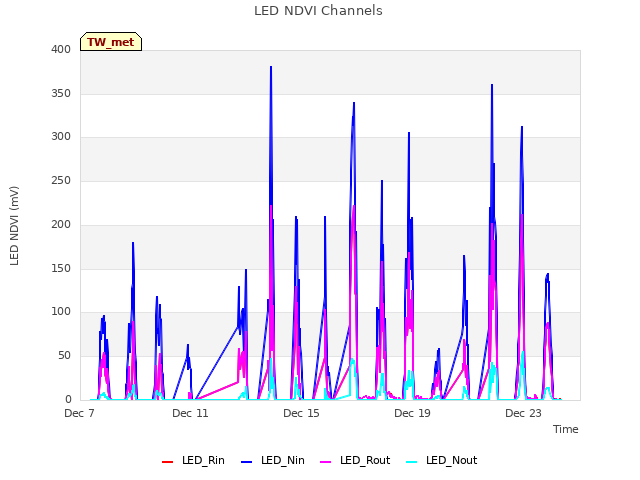Click the magenta LED_Rout legend swatch
The height and width of the screenshot is (480, 640).
(x=326, y=462)
